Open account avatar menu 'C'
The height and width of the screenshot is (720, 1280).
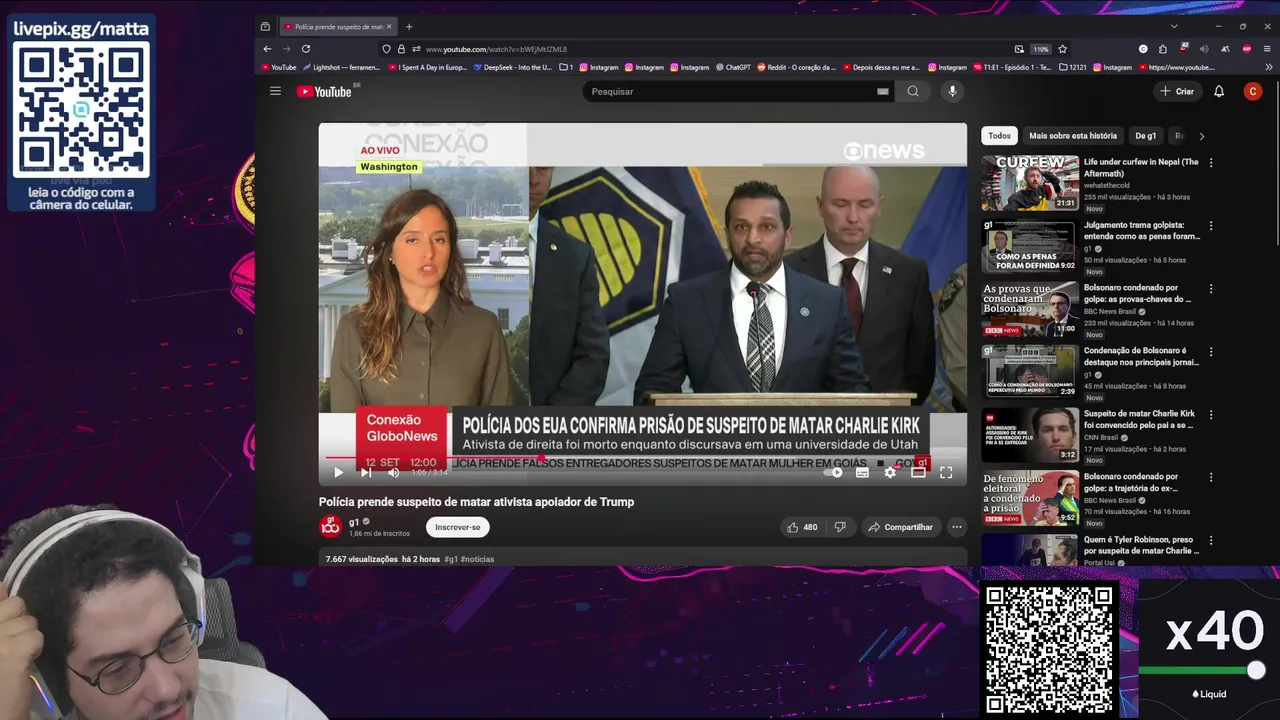coord(1253,91)
